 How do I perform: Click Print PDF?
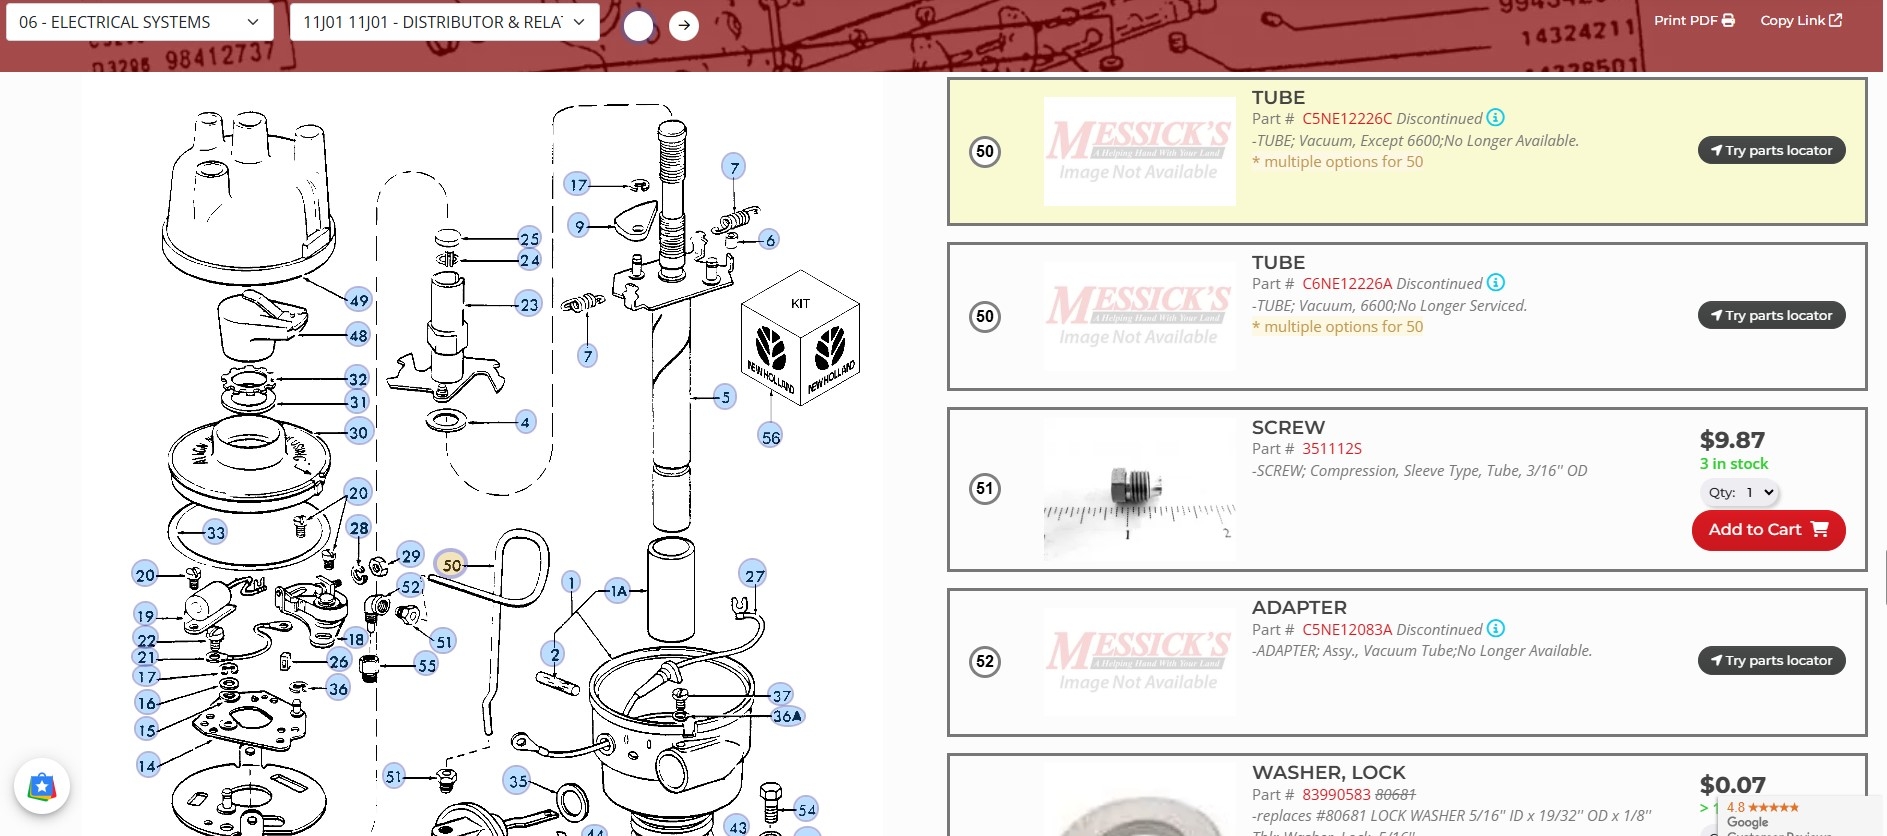pos(1694,20)
